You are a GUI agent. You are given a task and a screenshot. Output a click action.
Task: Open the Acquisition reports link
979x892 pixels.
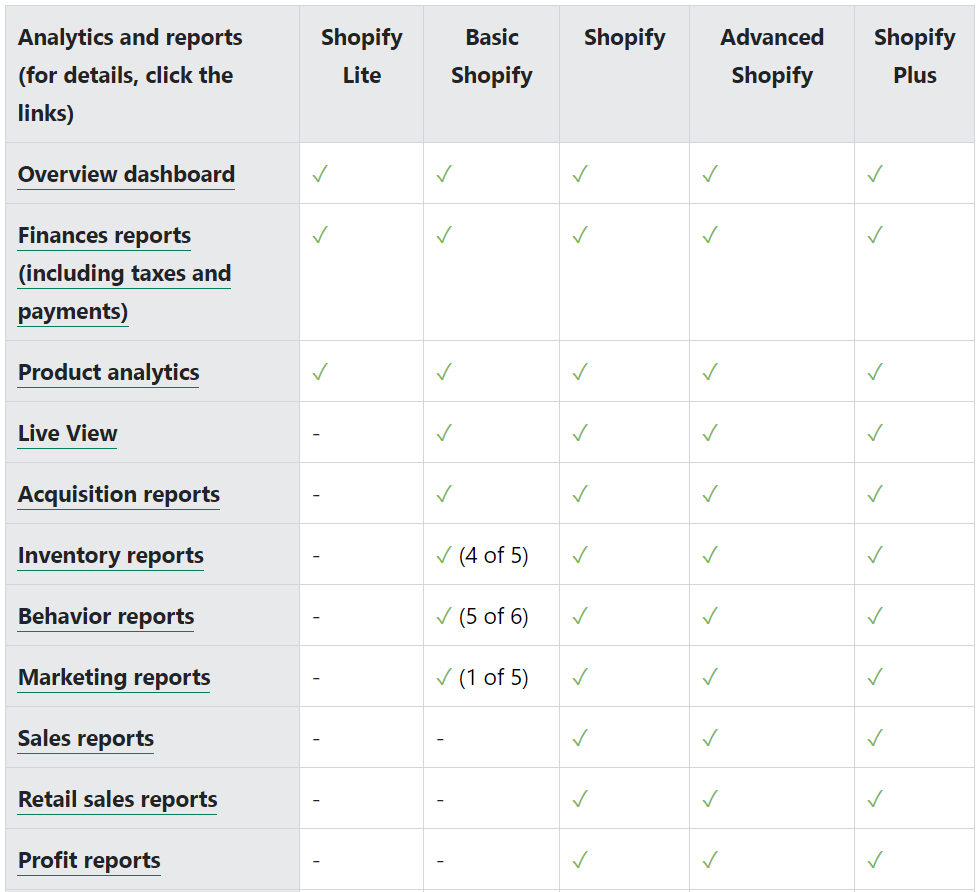click(118, 495)
